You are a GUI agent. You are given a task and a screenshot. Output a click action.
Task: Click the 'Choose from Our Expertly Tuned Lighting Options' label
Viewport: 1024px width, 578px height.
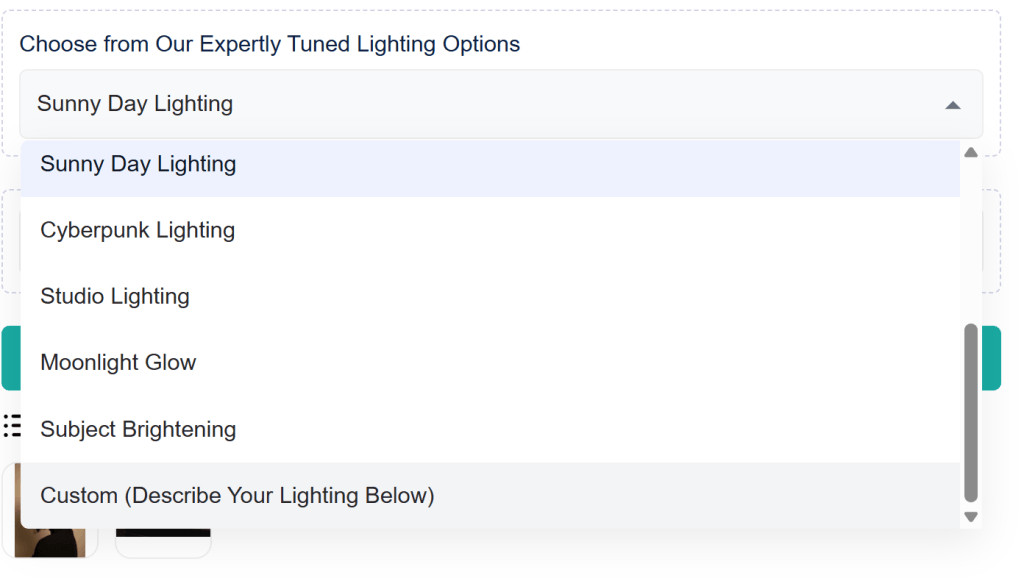tap(270, 44)
